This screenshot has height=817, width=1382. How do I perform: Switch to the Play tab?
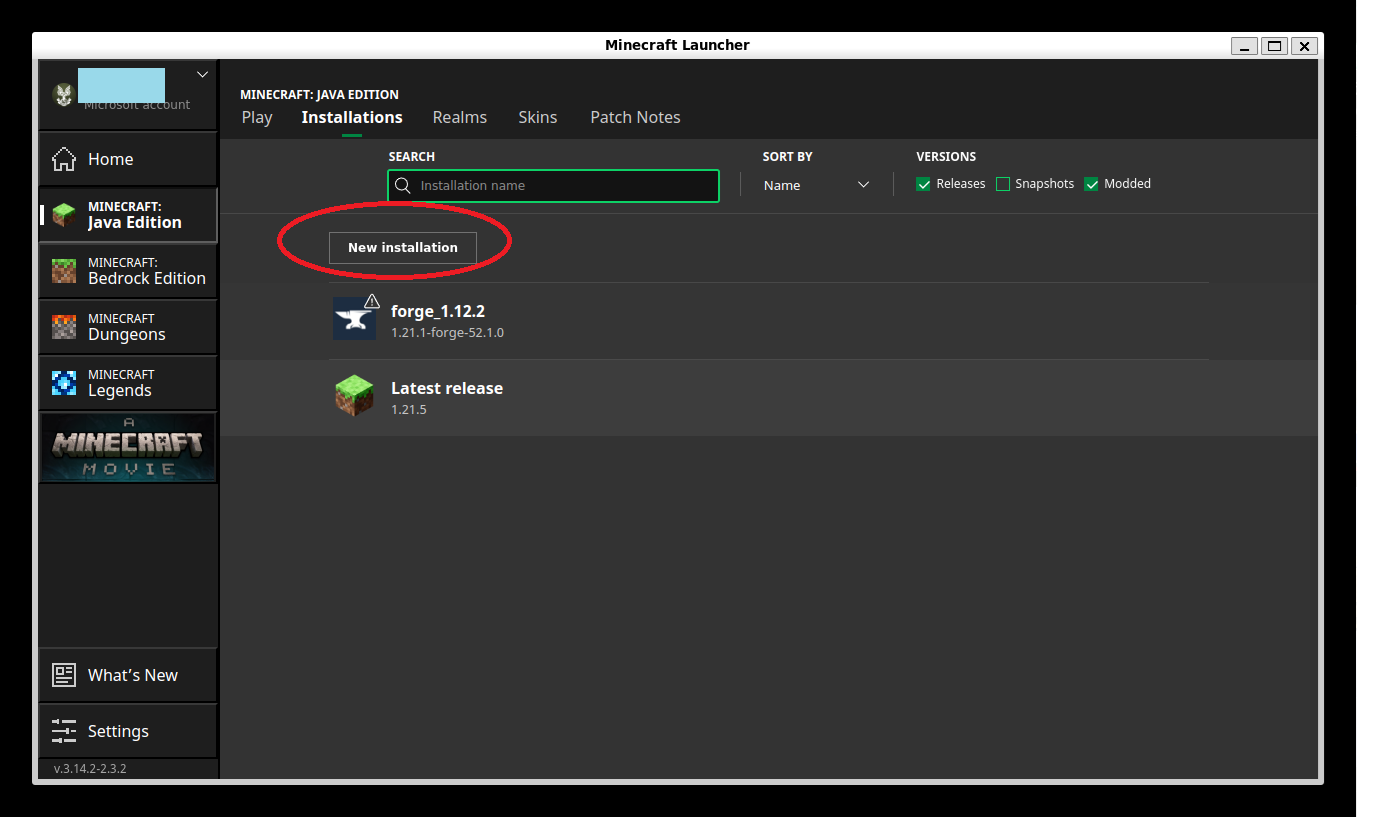[257, 117]
